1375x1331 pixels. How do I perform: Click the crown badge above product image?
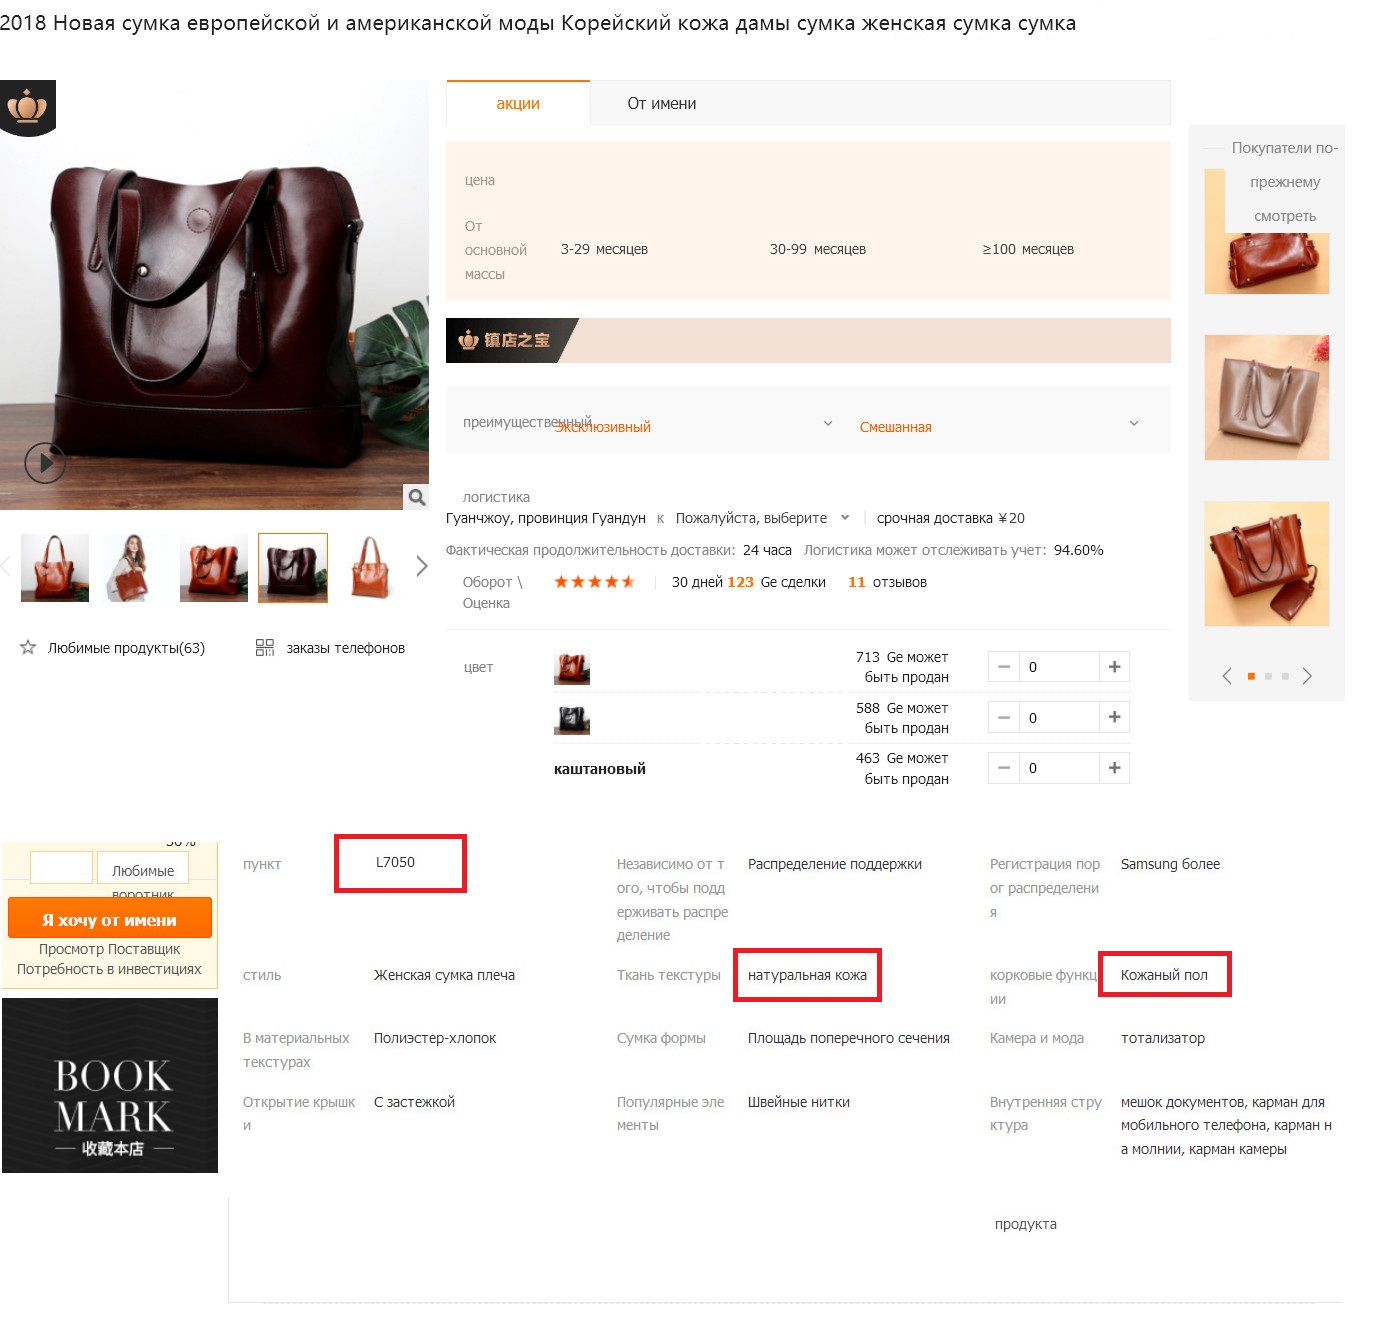(28, 107)
